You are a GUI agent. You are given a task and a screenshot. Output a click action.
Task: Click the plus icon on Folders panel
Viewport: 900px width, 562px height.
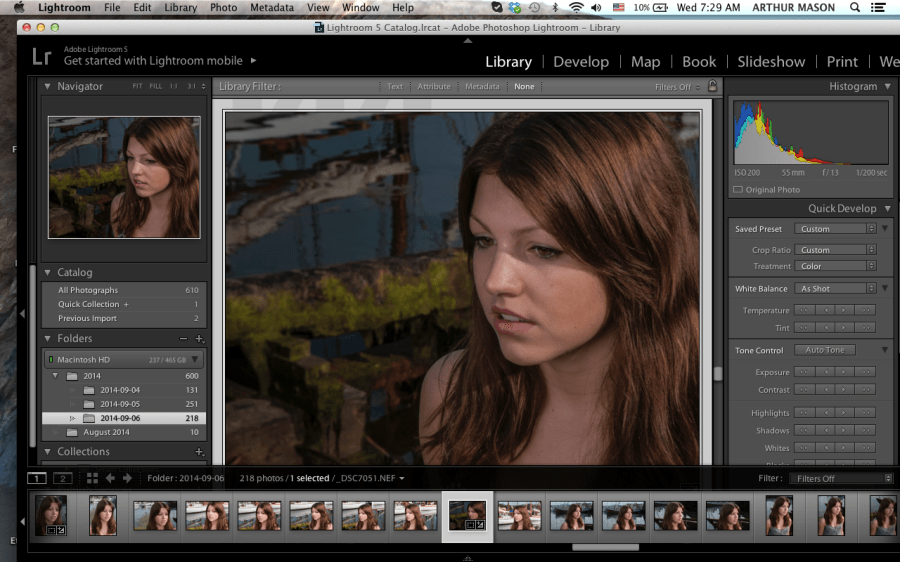[x=199, y=339]
